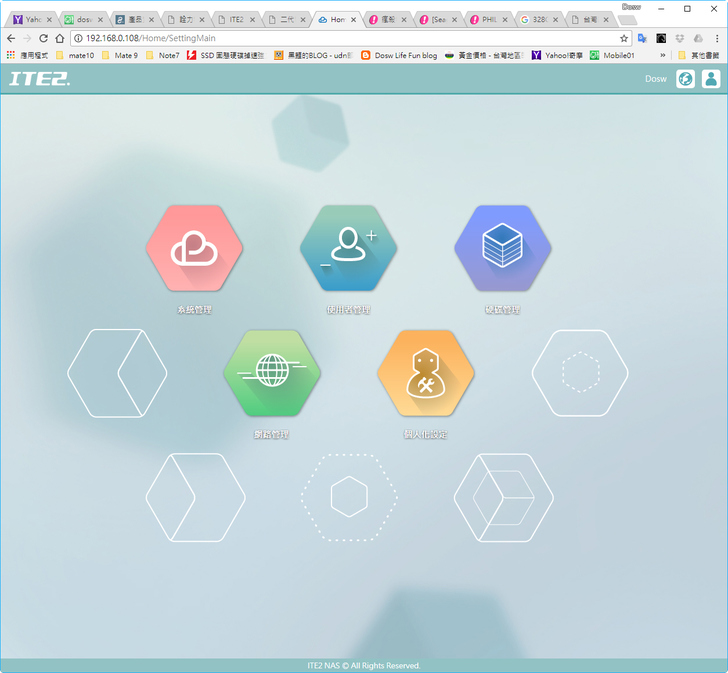728x673 pixels.
Task: Open Chrome's three-dot menu
Action: pyautogui.click(x=716, y=38)
